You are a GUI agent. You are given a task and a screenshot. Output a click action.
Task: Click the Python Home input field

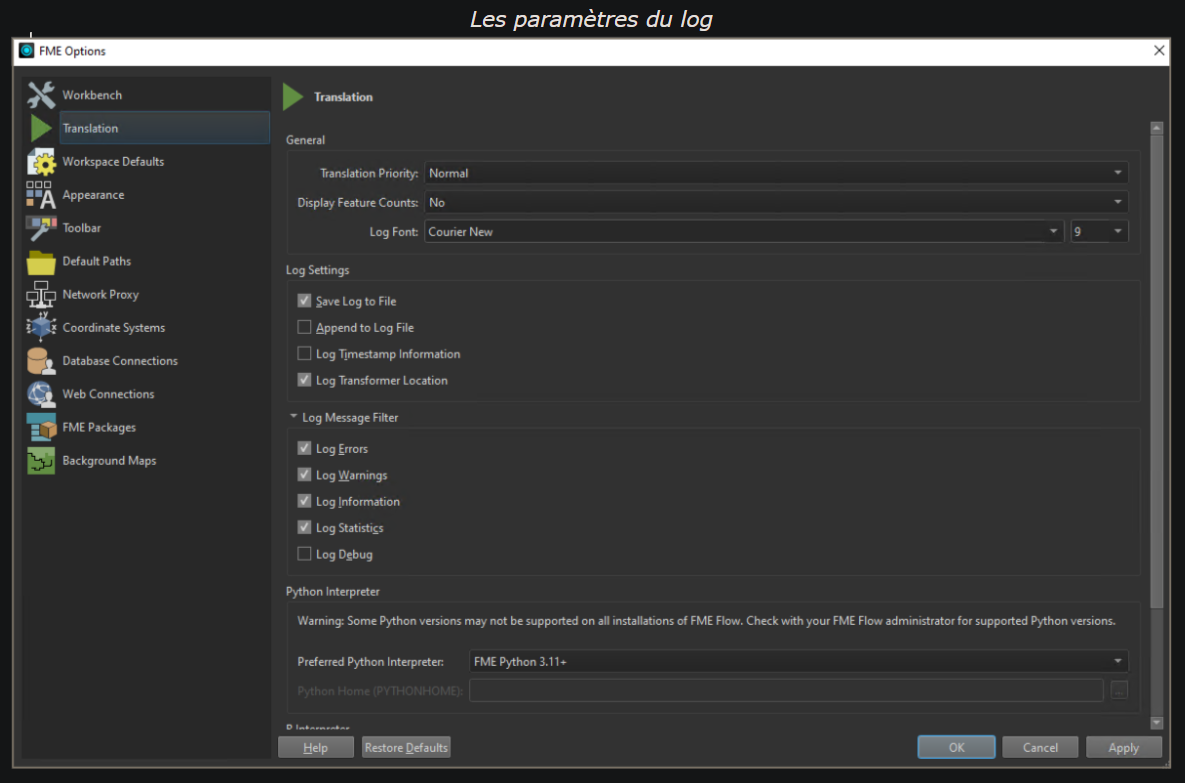click(x=786, y=690)
